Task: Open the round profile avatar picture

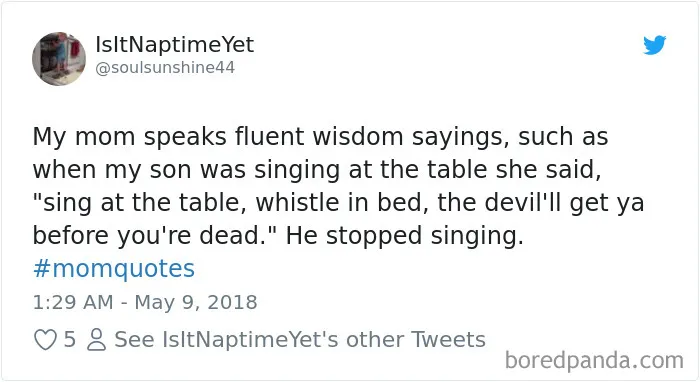Action: pyautogui.click(x=59, y=58)
